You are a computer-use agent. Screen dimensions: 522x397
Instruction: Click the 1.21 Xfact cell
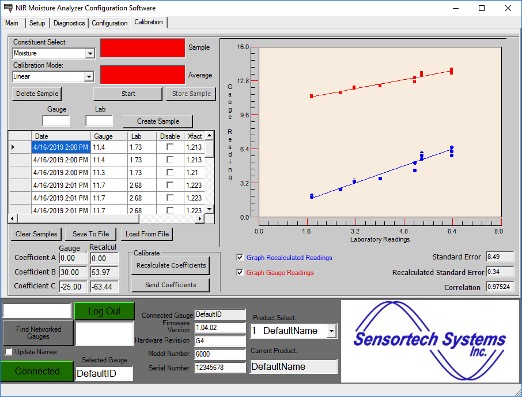pyautogui.click(x=194, y=172)
